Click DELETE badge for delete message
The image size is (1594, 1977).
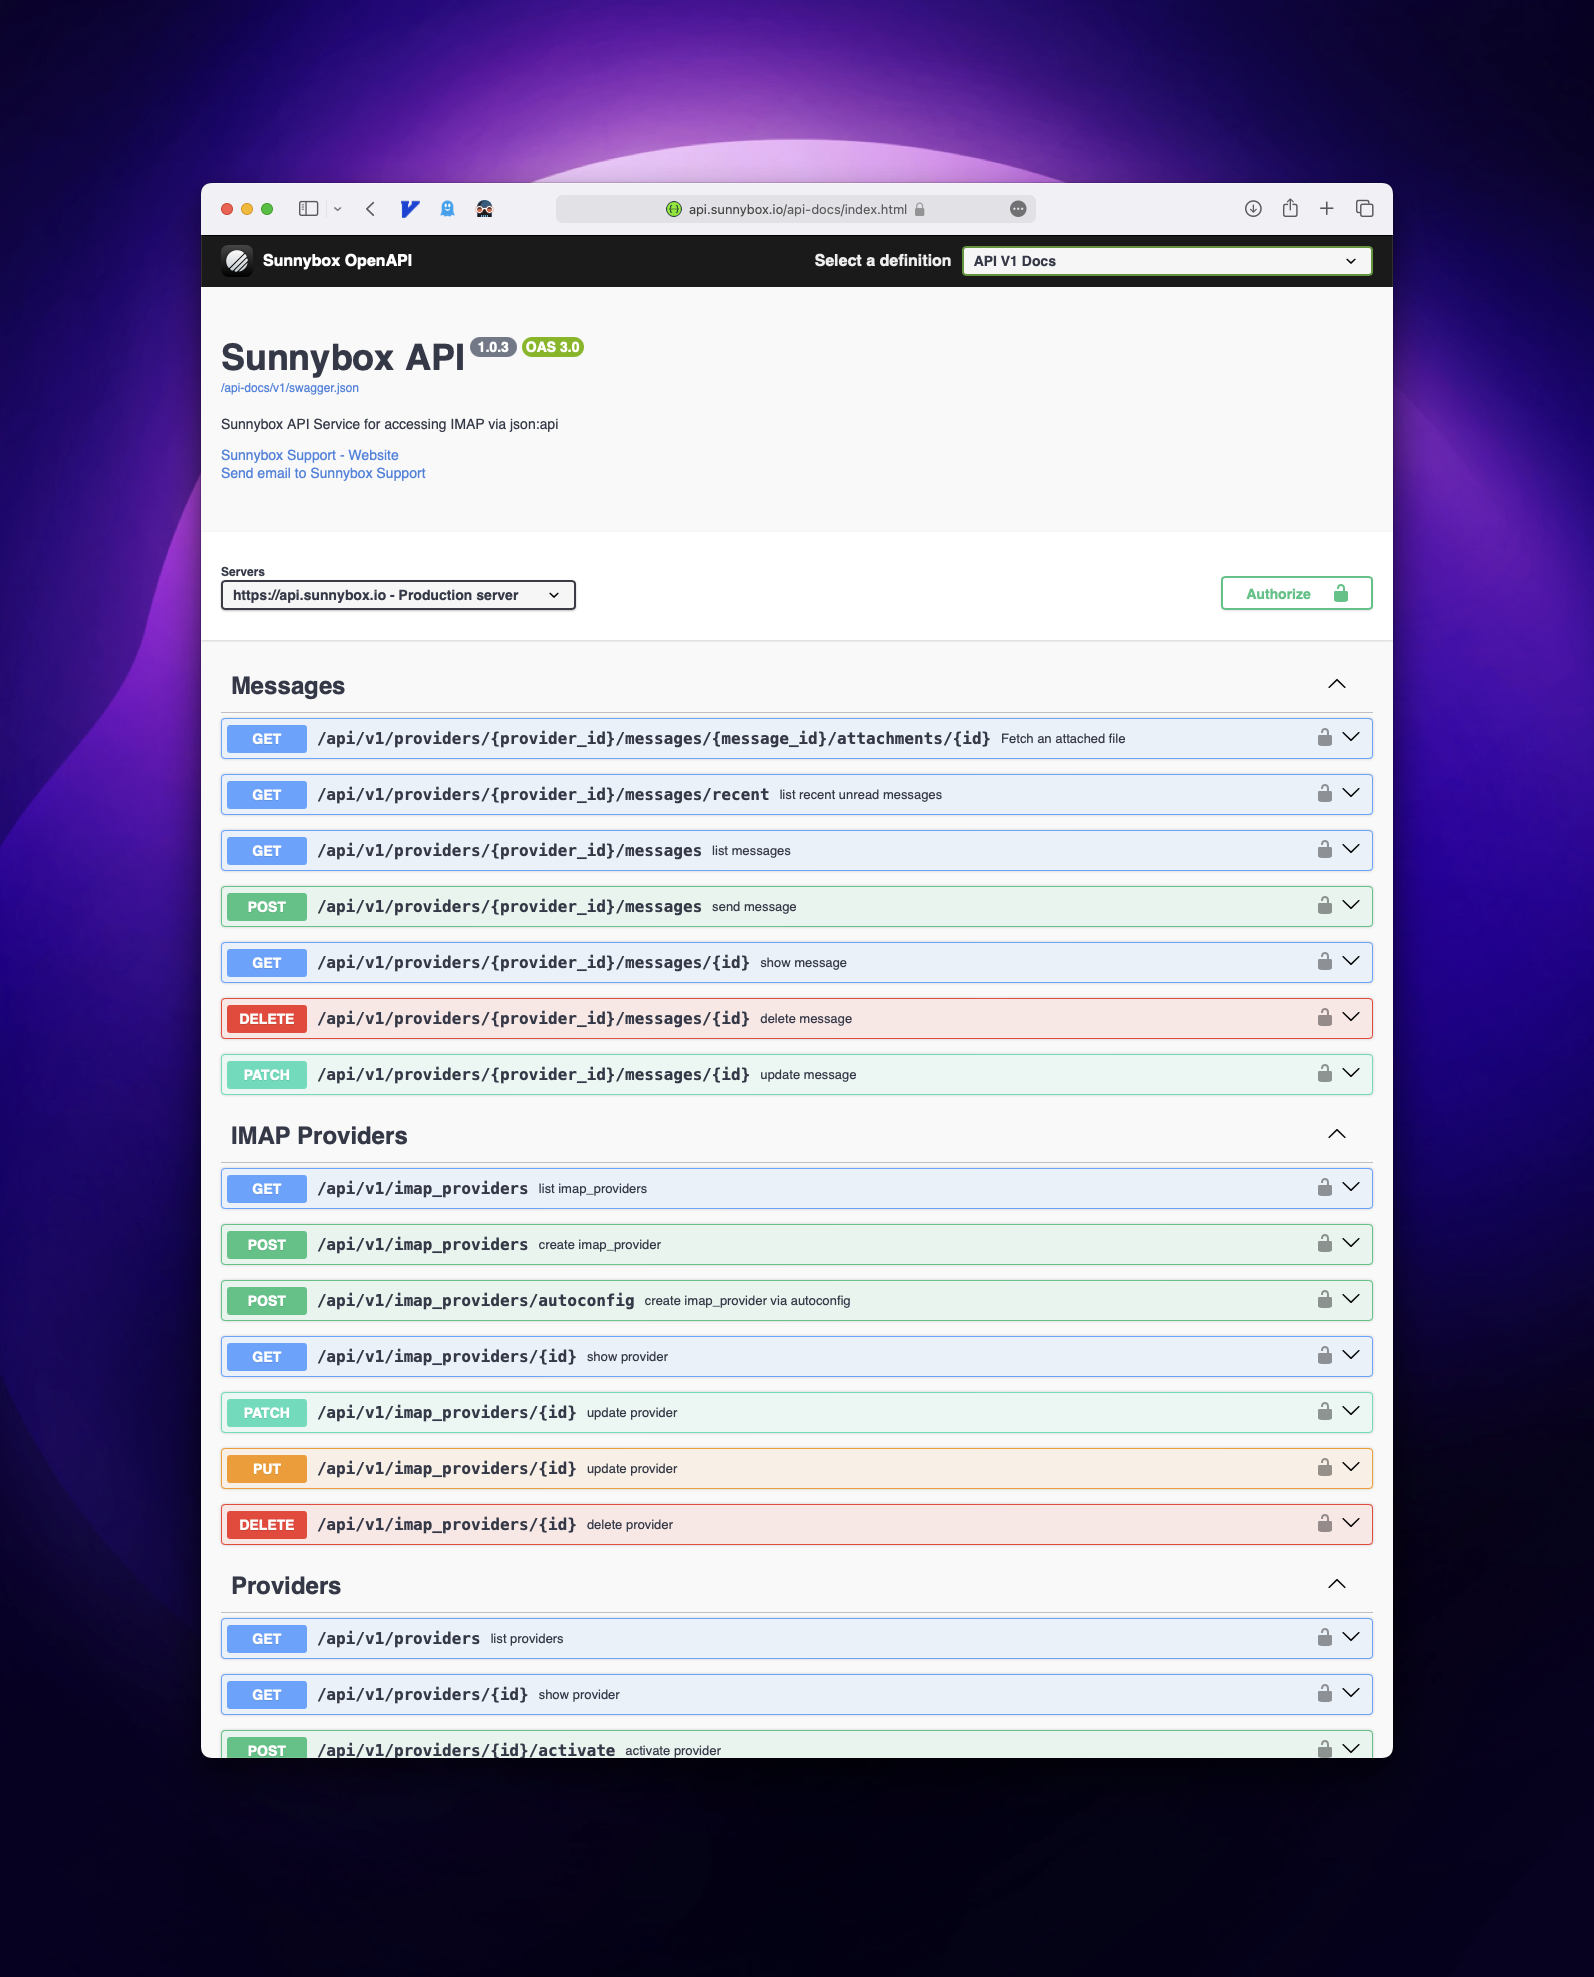(x=267, y=1019)
